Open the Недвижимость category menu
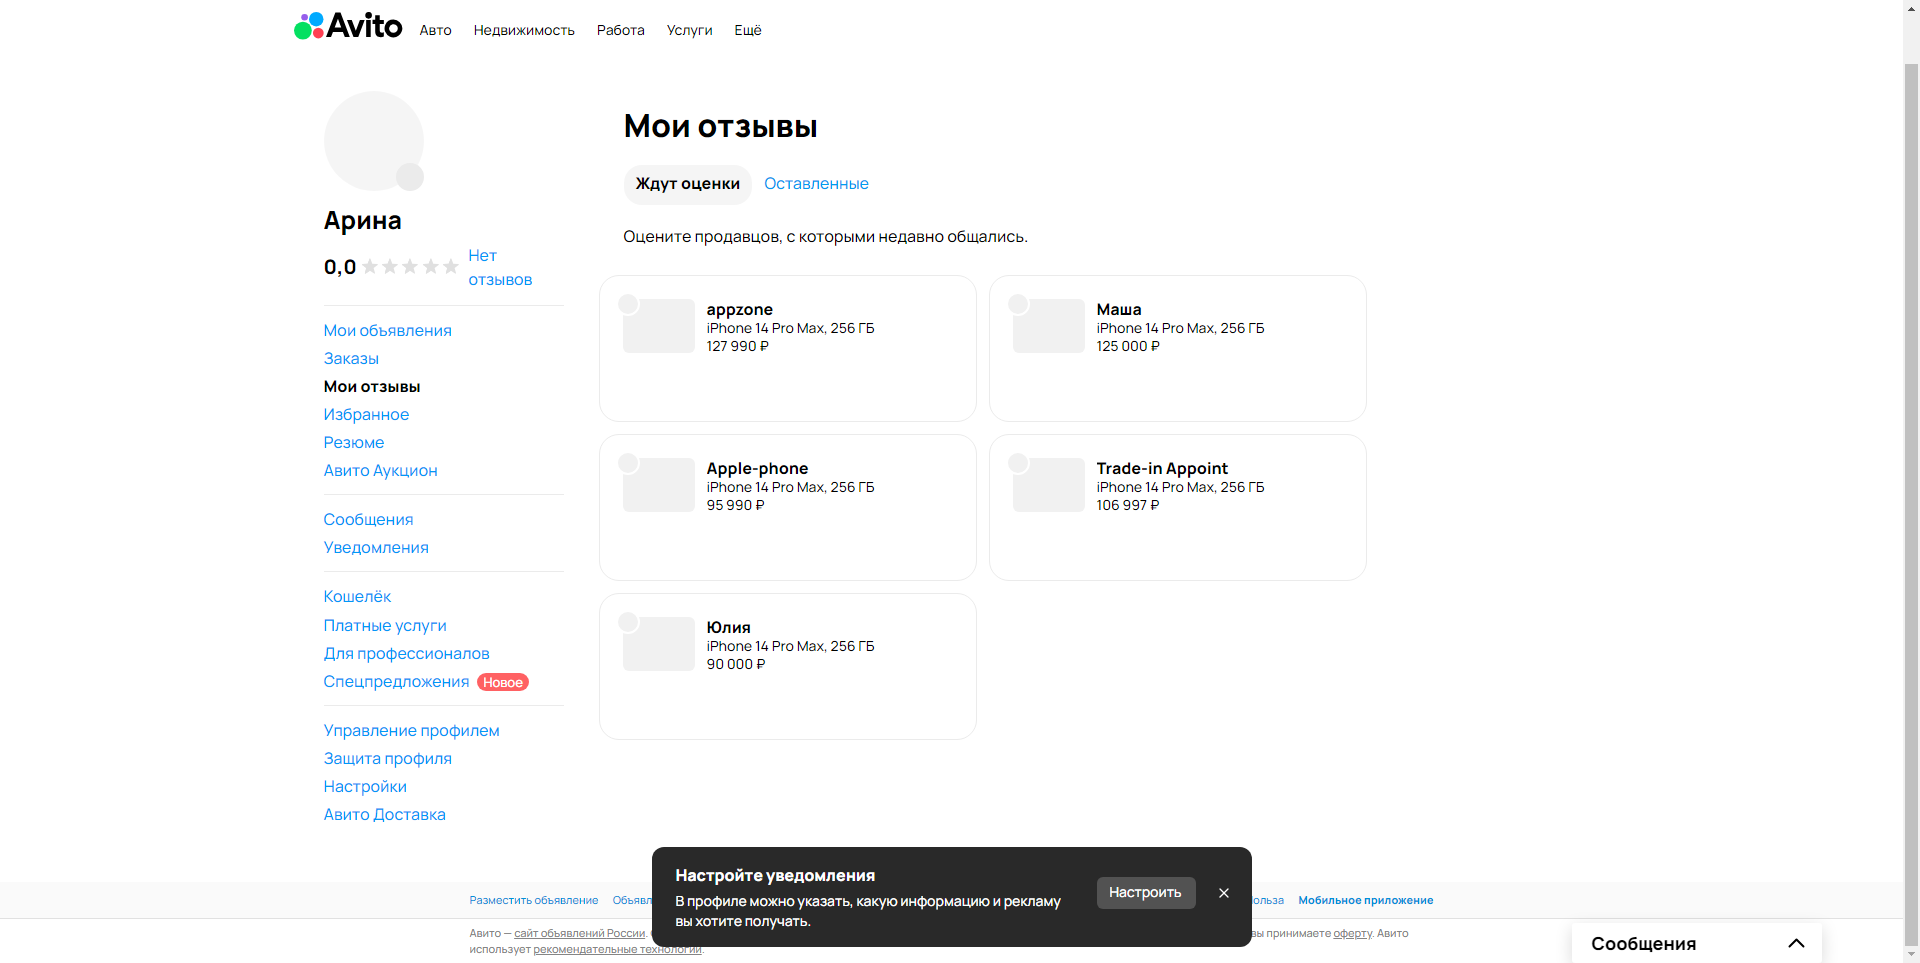 click(524, 30)
